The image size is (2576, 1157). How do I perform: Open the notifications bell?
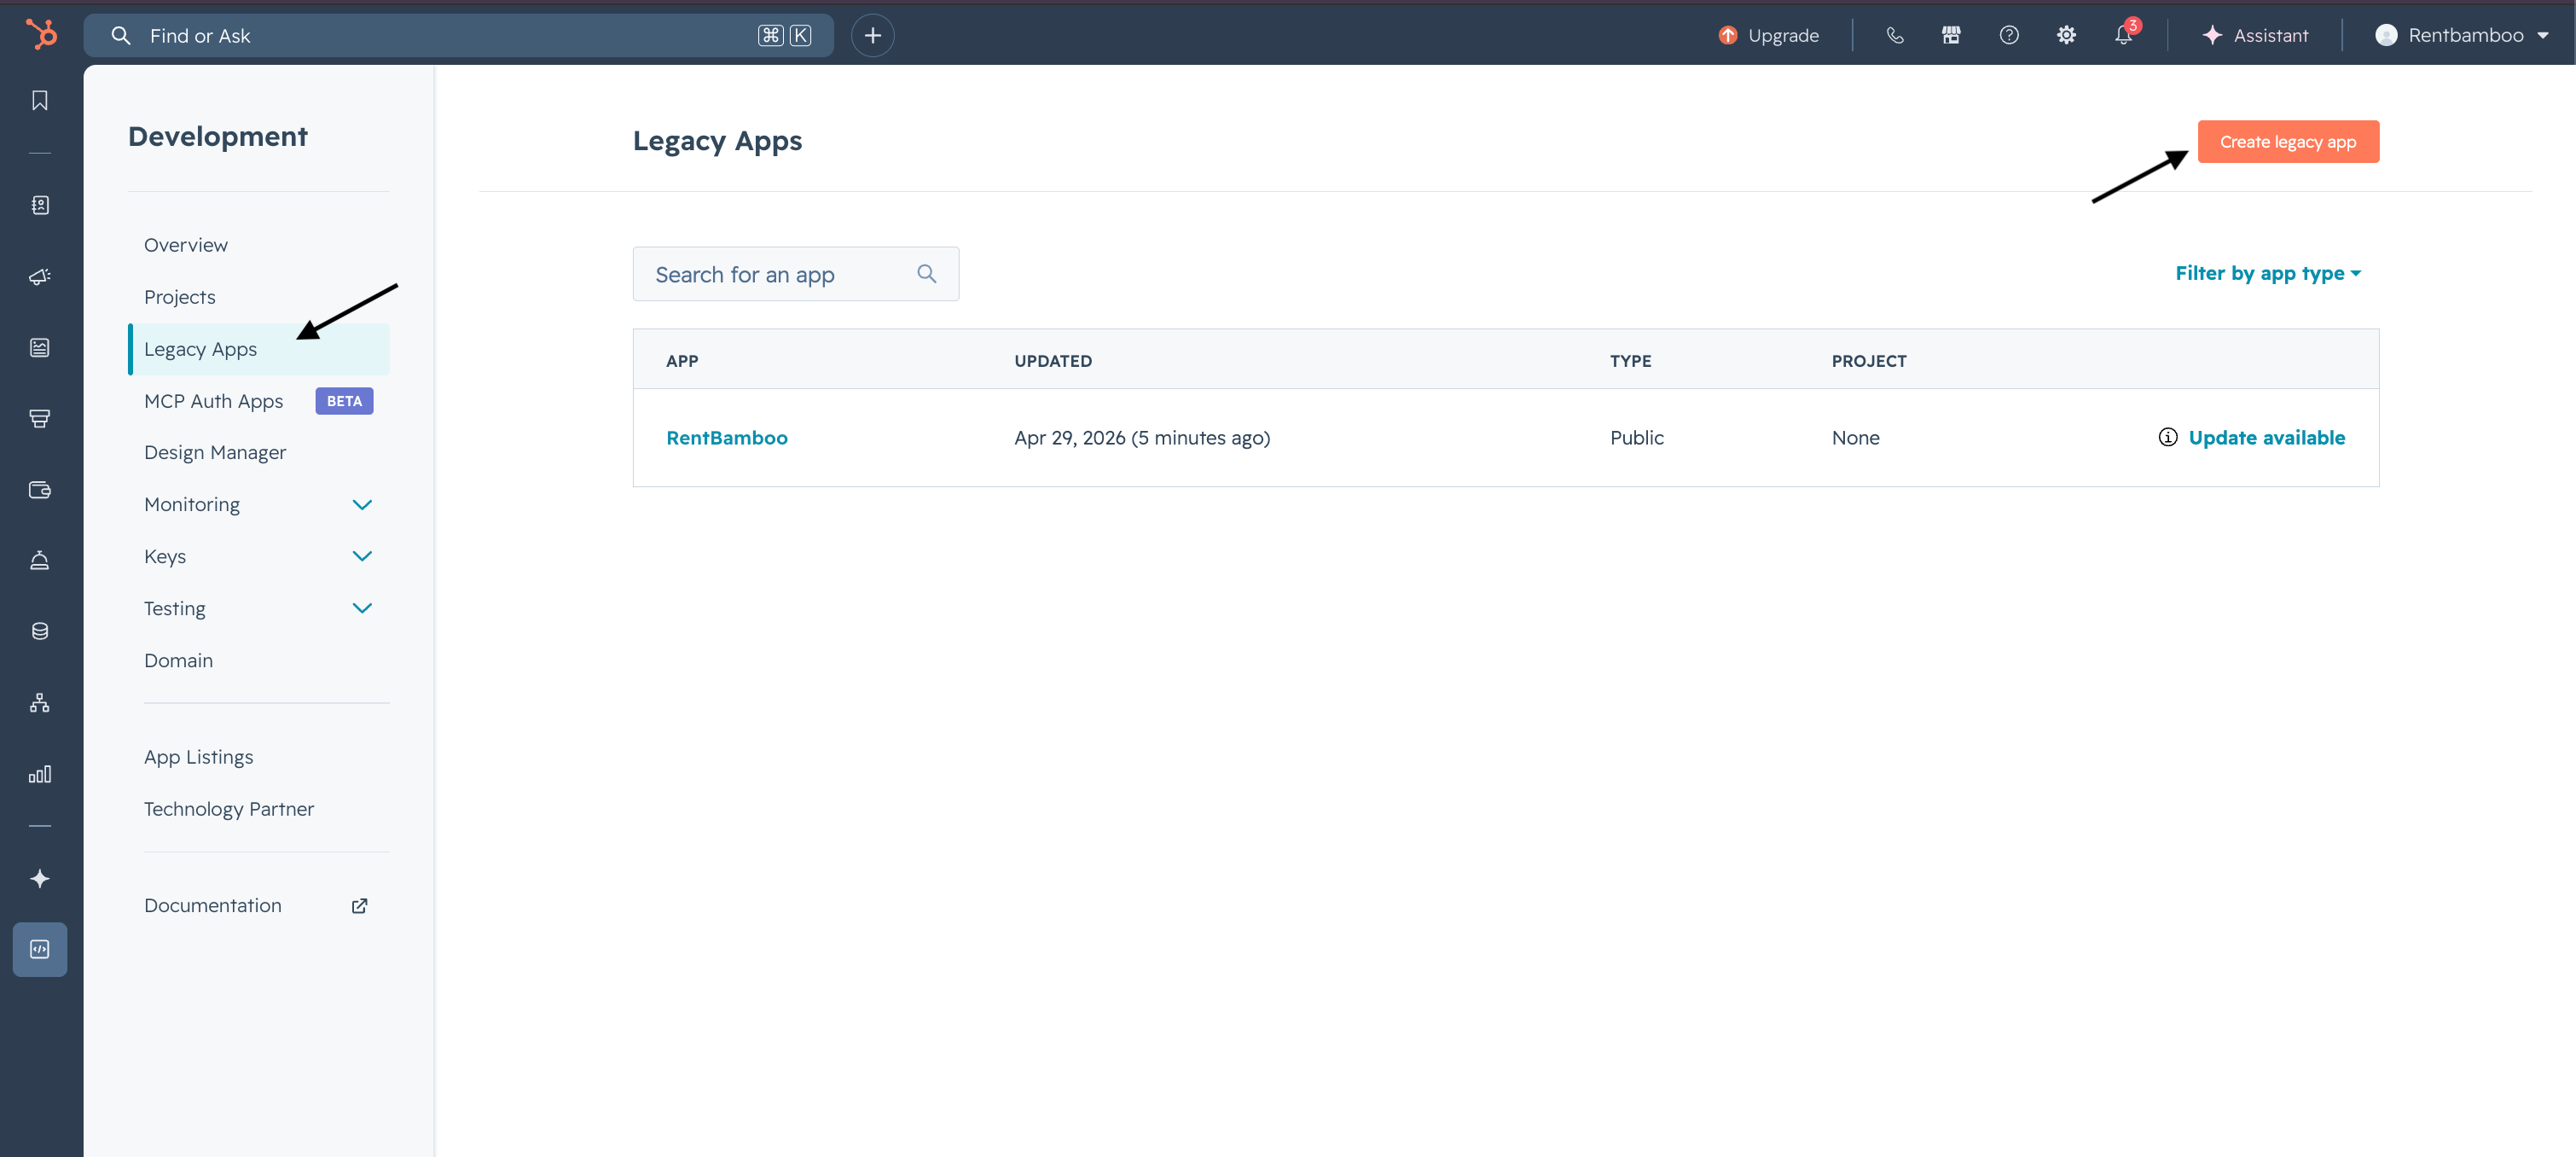pyautogui.click(x=2124, y=36)
